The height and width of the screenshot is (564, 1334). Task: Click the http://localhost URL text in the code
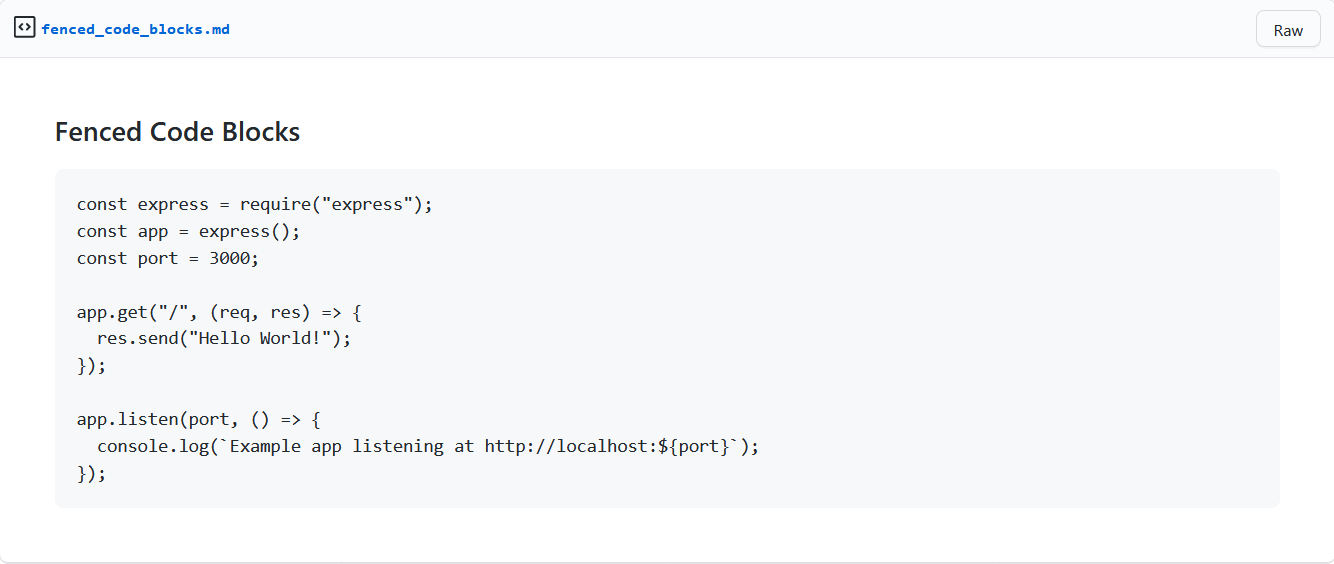(570, 446)
